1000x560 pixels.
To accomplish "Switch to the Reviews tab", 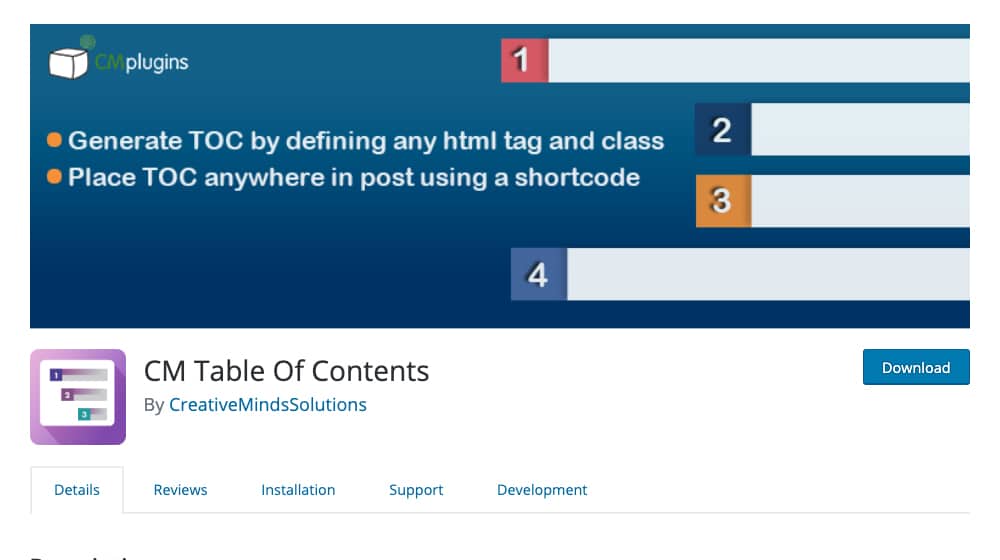I will tap(180, 490).
